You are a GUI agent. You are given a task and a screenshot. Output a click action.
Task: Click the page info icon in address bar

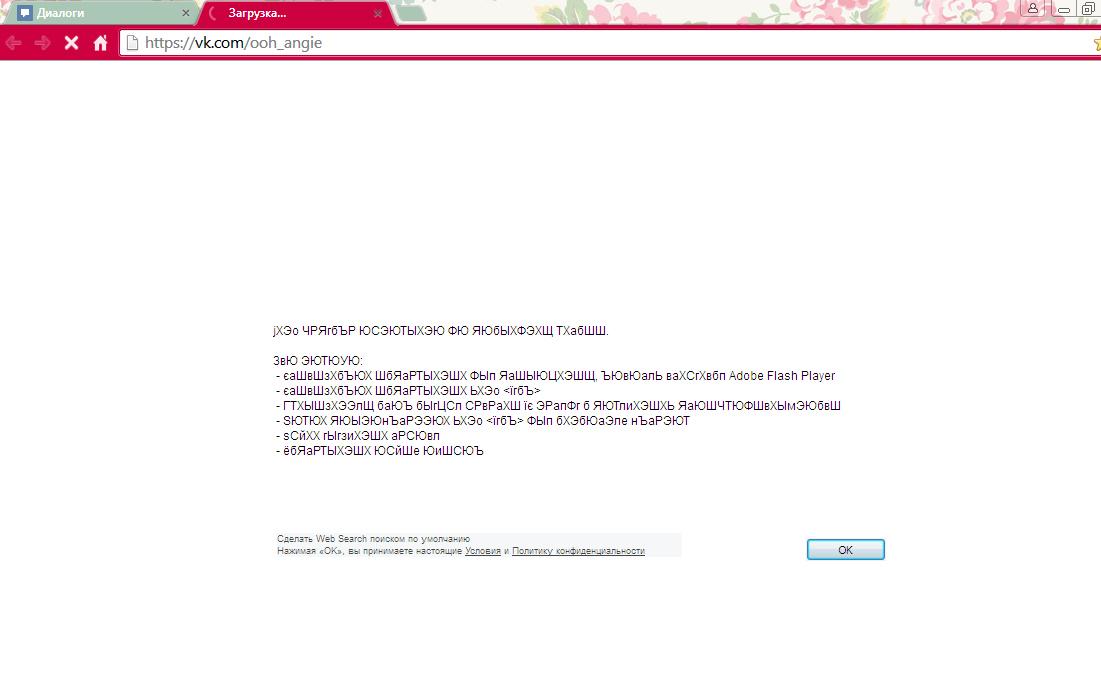[132, 43]
